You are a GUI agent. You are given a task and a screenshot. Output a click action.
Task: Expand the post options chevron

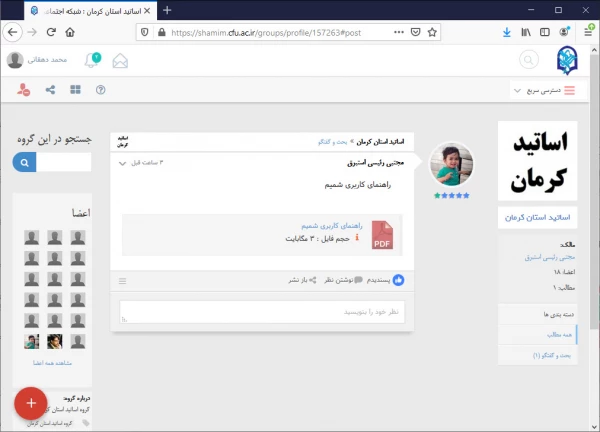tap(123, 162)
